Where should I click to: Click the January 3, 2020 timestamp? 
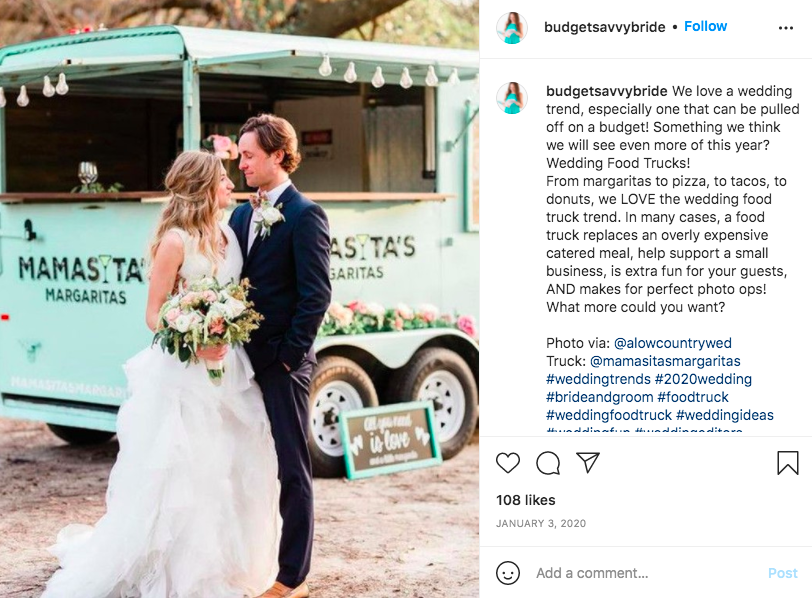541,523
